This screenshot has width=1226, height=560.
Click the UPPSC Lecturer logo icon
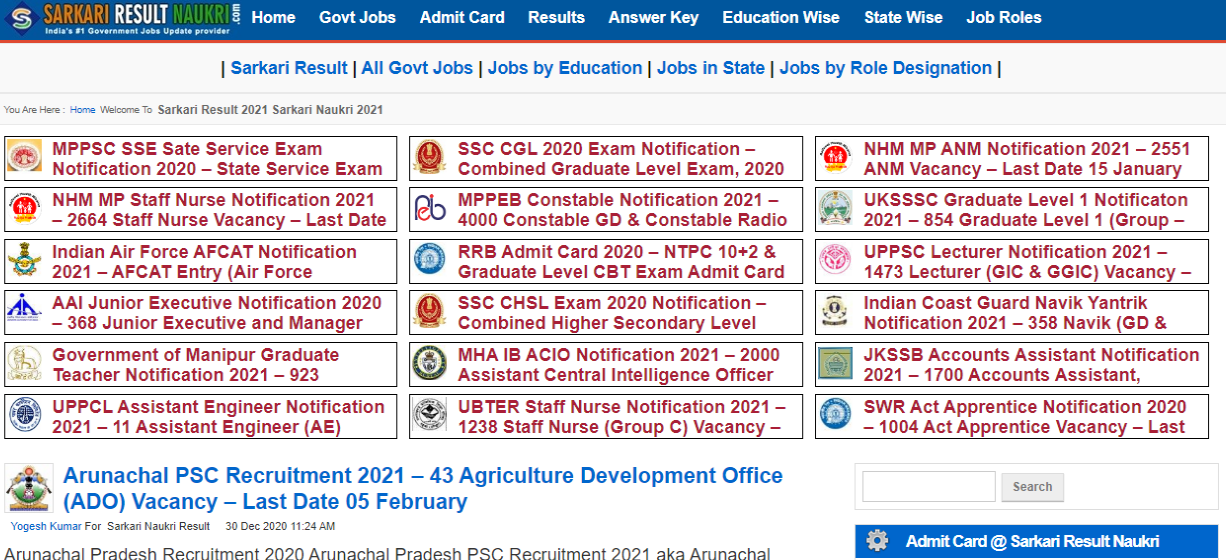836,261
